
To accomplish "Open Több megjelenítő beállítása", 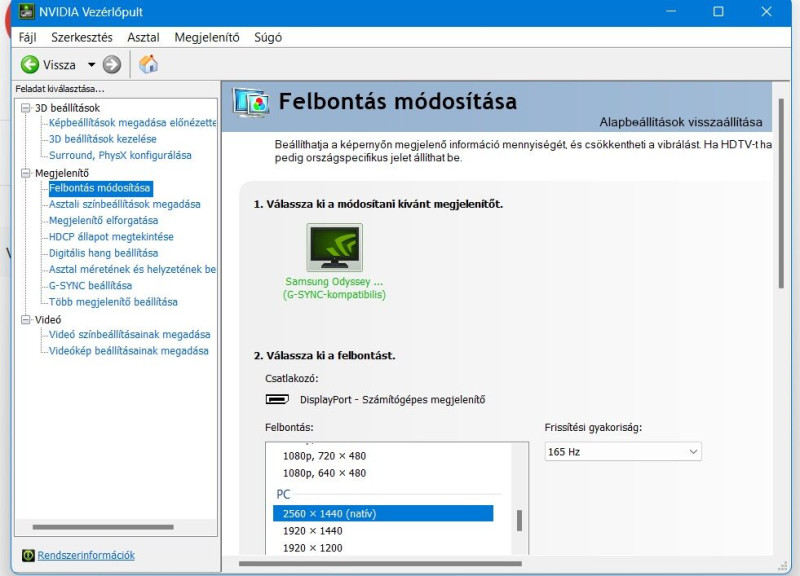I will [x=113, y=302].
